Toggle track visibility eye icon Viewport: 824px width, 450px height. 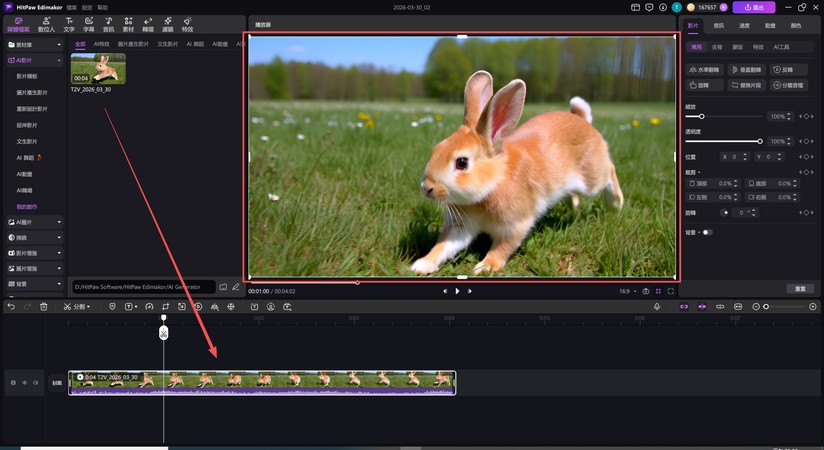tap(24, 382)
